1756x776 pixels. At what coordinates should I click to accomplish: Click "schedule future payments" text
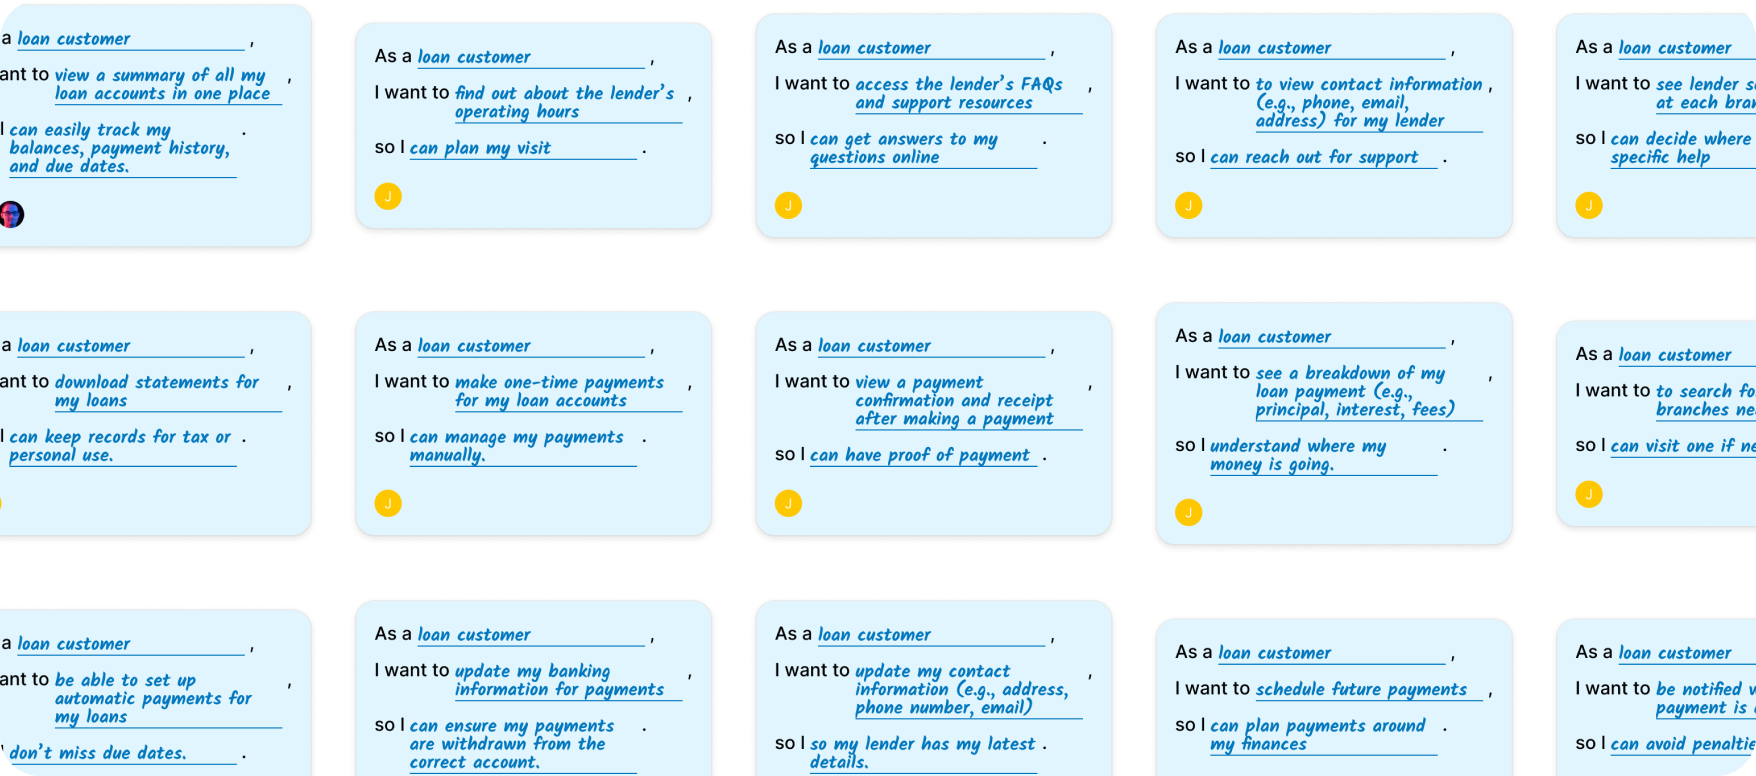(1361, 689)
